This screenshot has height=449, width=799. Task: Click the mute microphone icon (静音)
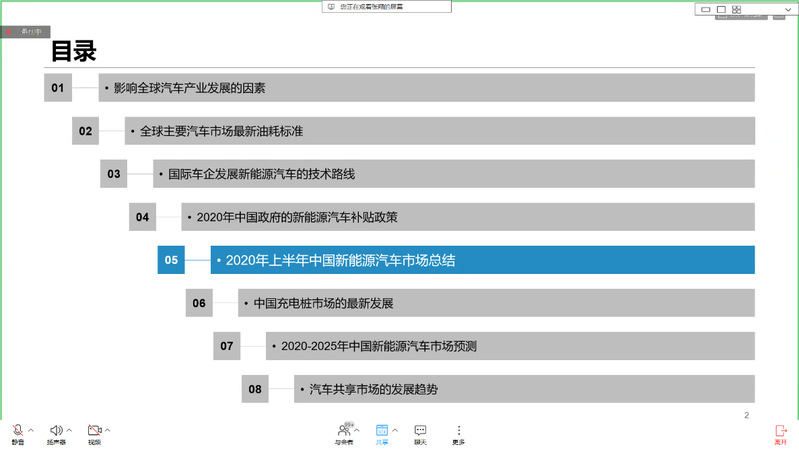pos(18,430)
